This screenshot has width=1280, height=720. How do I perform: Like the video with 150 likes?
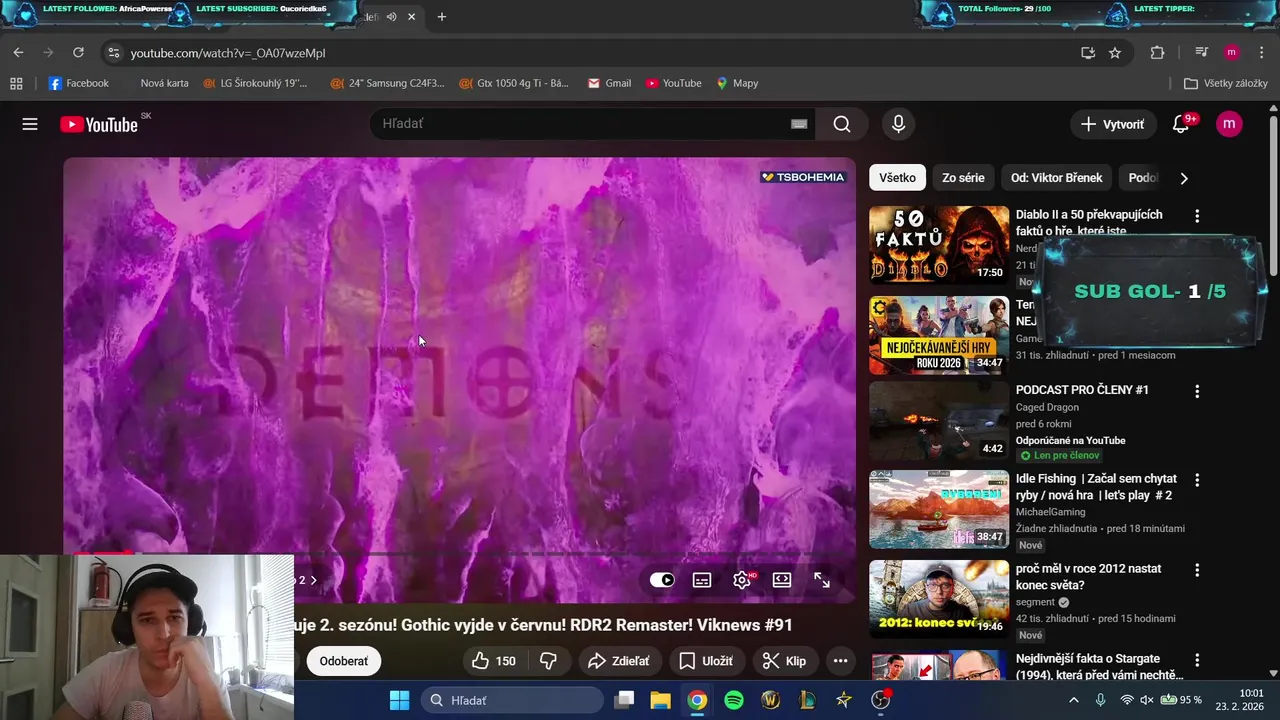(x=494, y=661)
